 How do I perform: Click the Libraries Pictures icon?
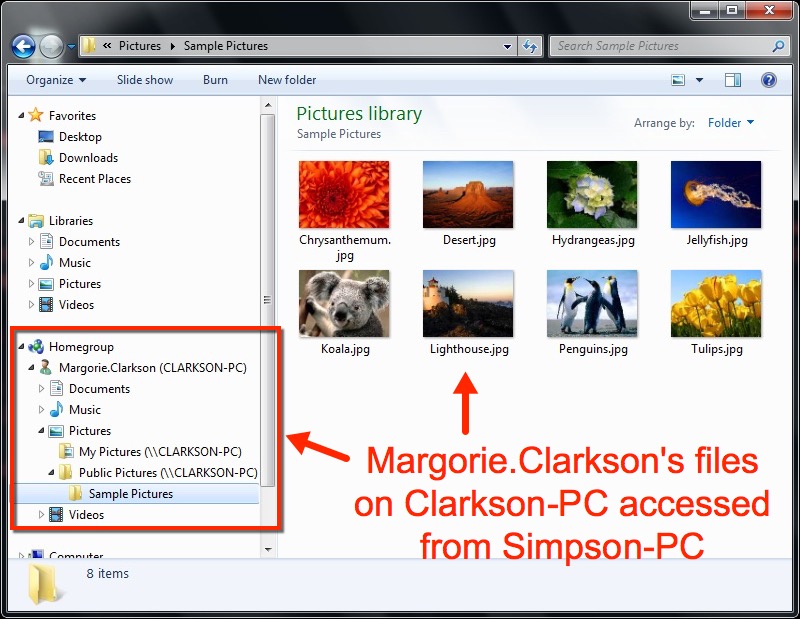pos(46,284)
